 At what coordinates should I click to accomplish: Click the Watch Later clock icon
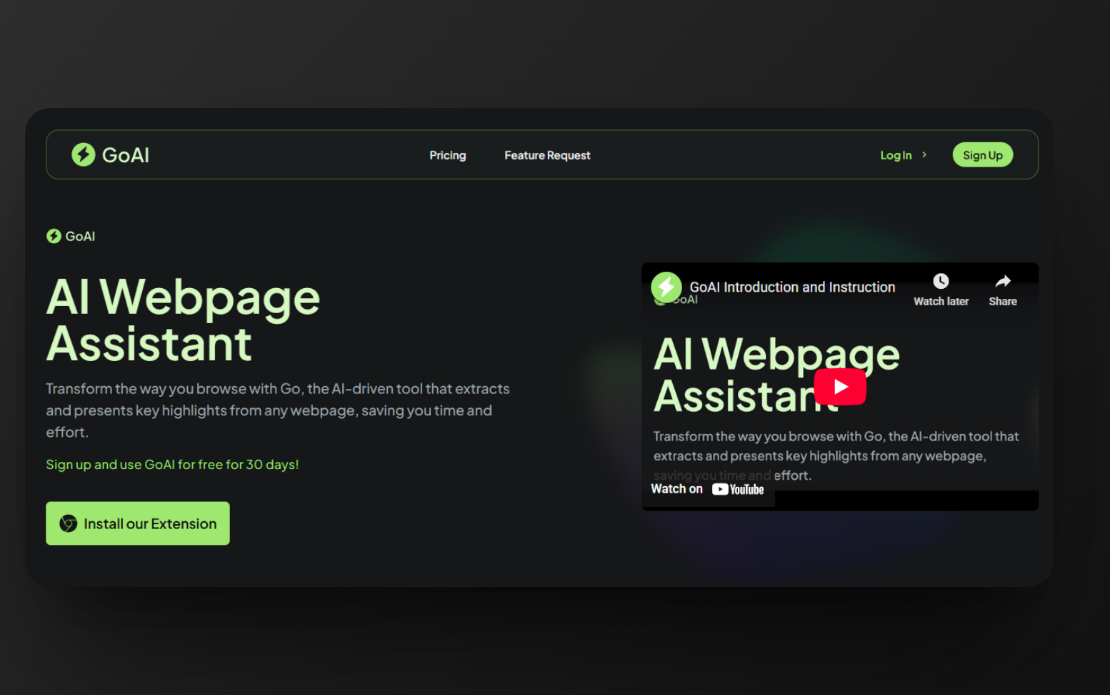940,281
